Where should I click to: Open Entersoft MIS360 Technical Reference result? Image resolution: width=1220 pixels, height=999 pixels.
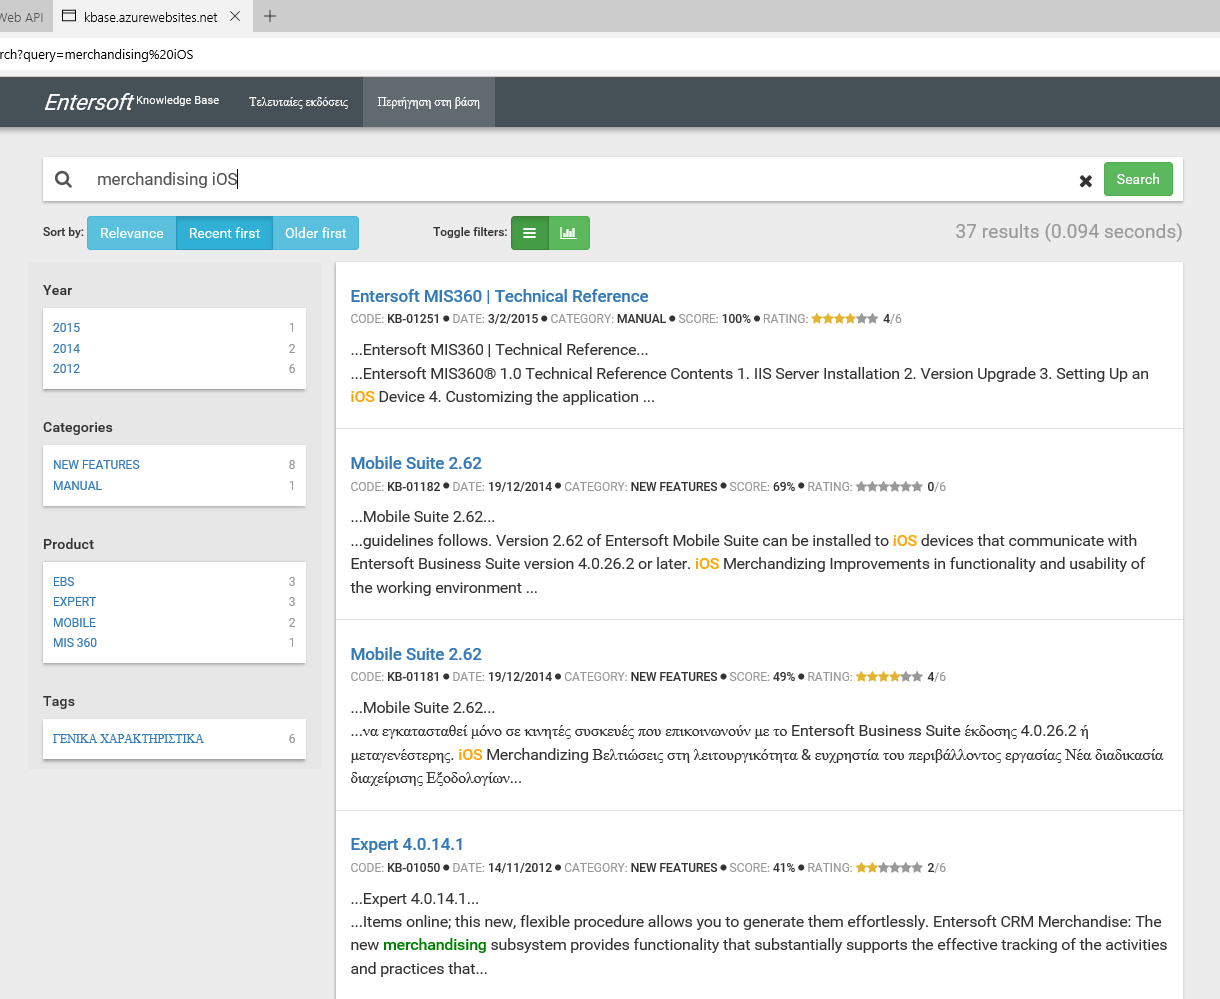(499, 296)
